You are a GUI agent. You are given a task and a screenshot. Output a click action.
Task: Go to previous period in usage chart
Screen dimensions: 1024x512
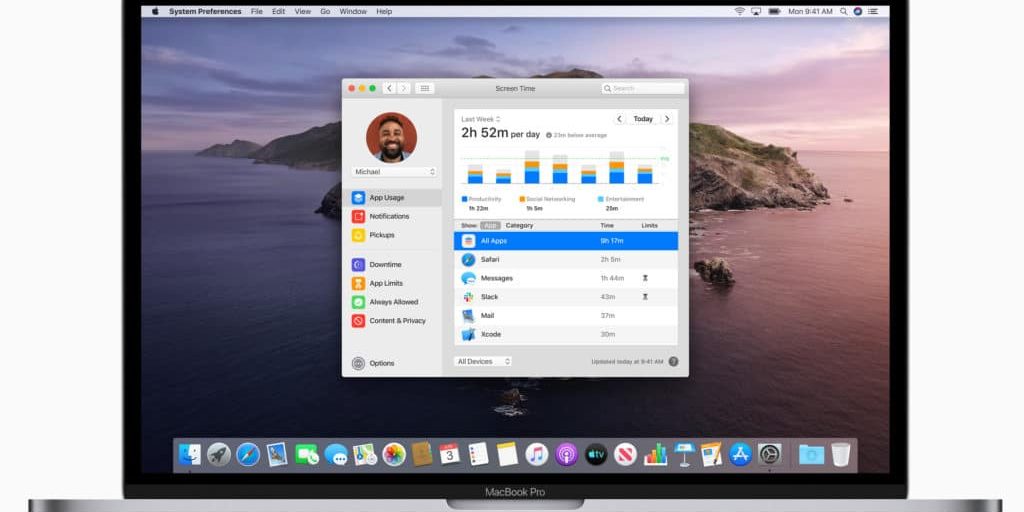coord(620,119)
